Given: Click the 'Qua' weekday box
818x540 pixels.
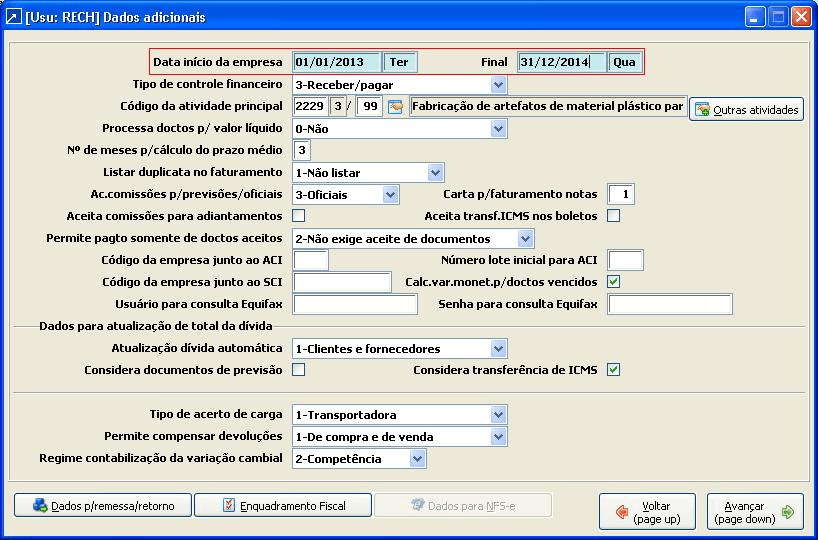Looking at the screenshot, I should point(625,62).
